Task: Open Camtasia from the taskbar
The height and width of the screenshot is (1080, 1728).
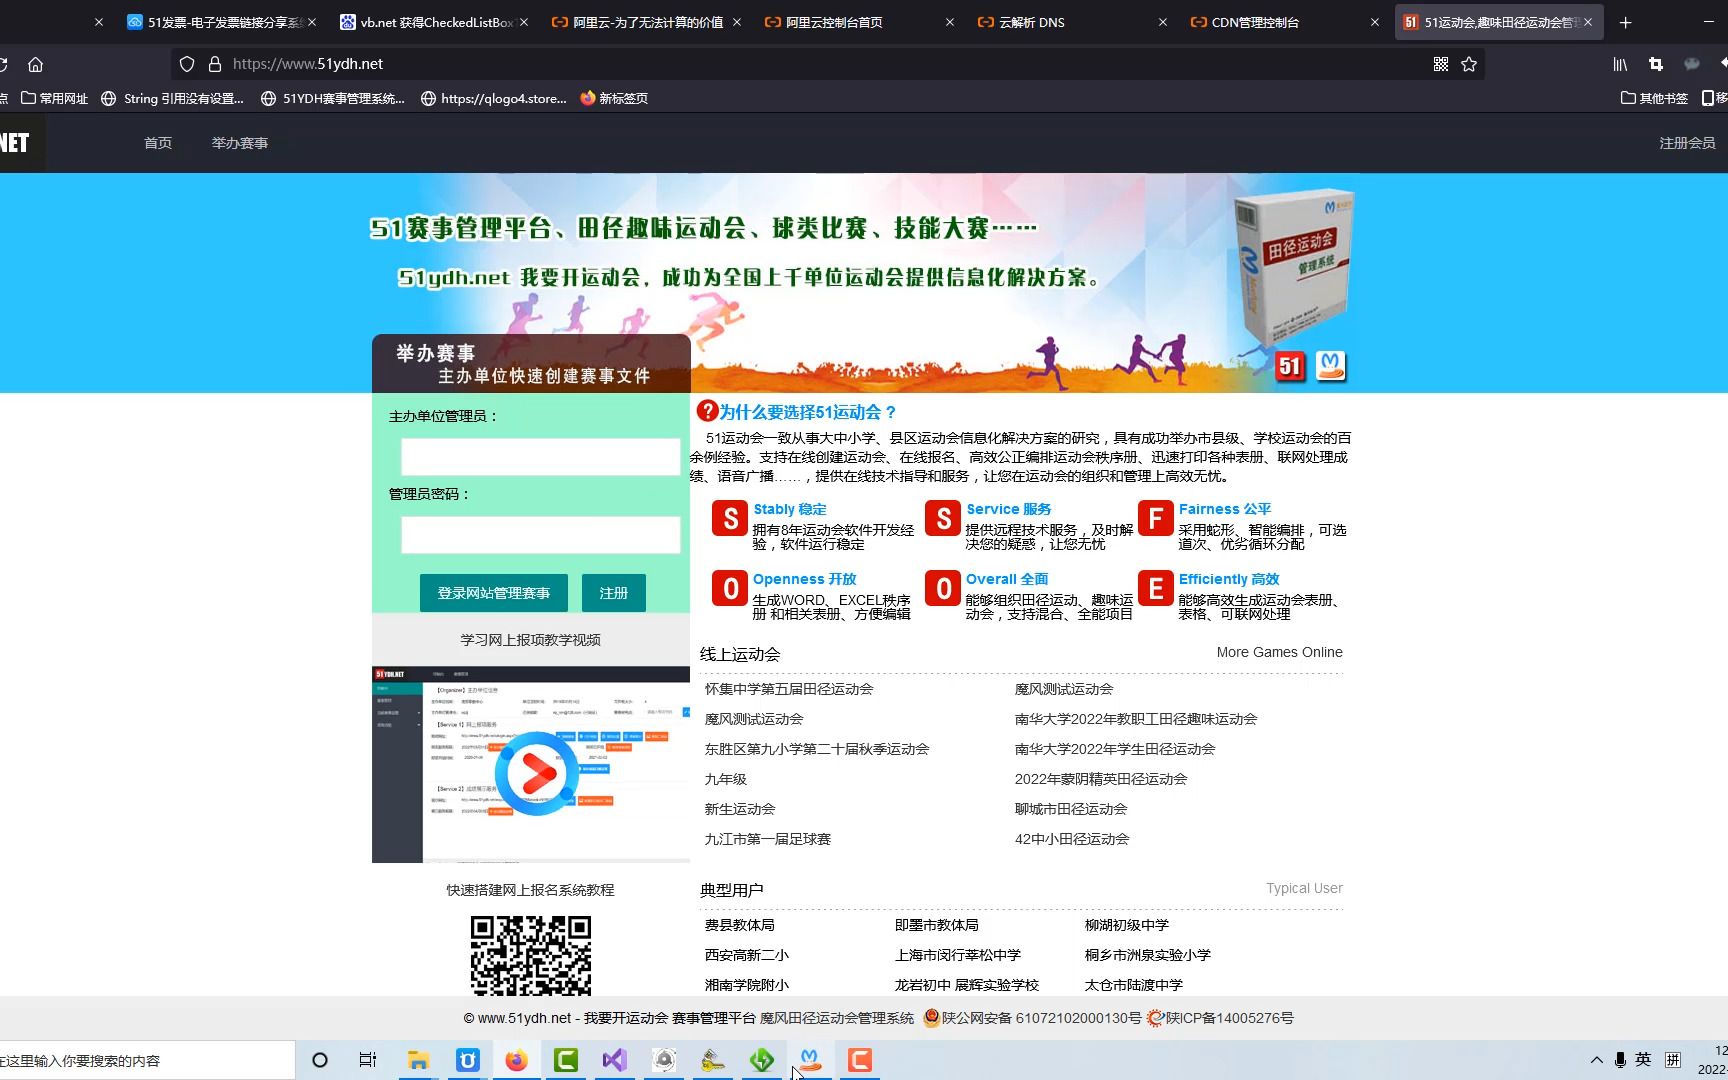Action: coord(565,1060)
